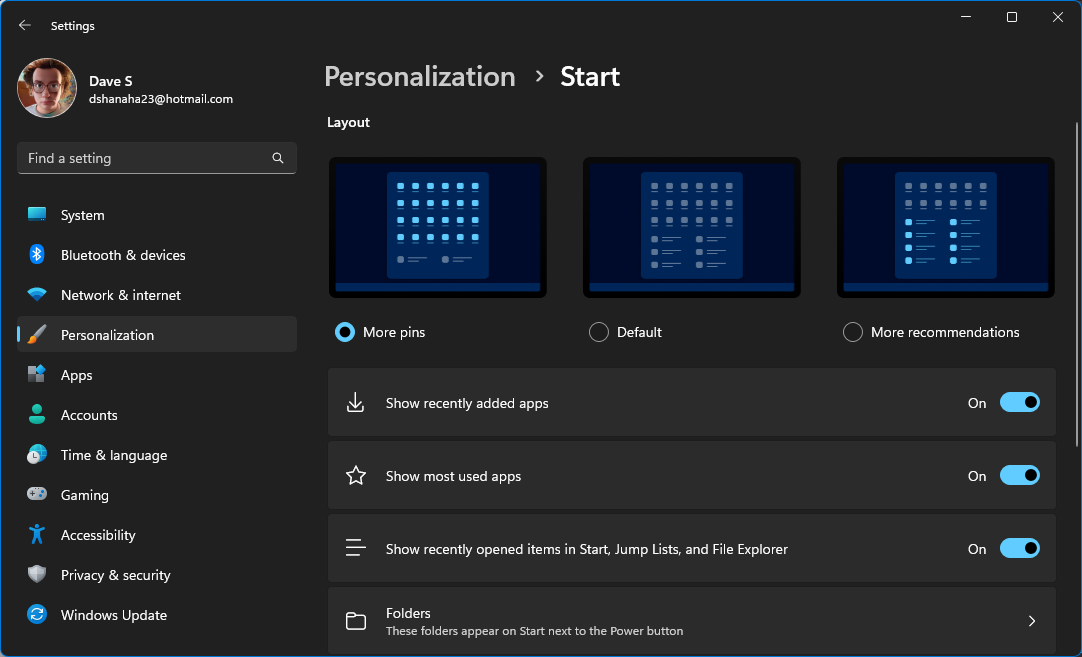Click the Personalization breadcrumb link
The height and width of the screenshot is (657, 1082).
pos(420,76)
